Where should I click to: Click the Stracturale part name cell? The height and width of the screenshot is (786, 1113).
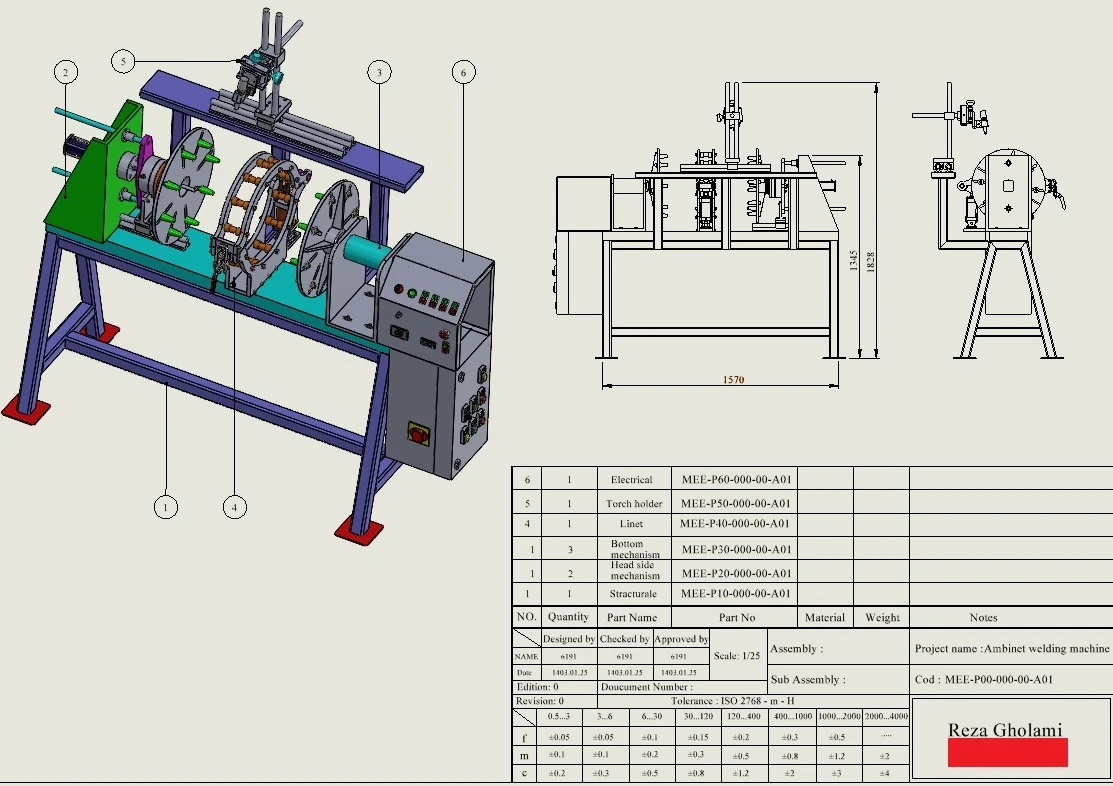pos(633,594)
